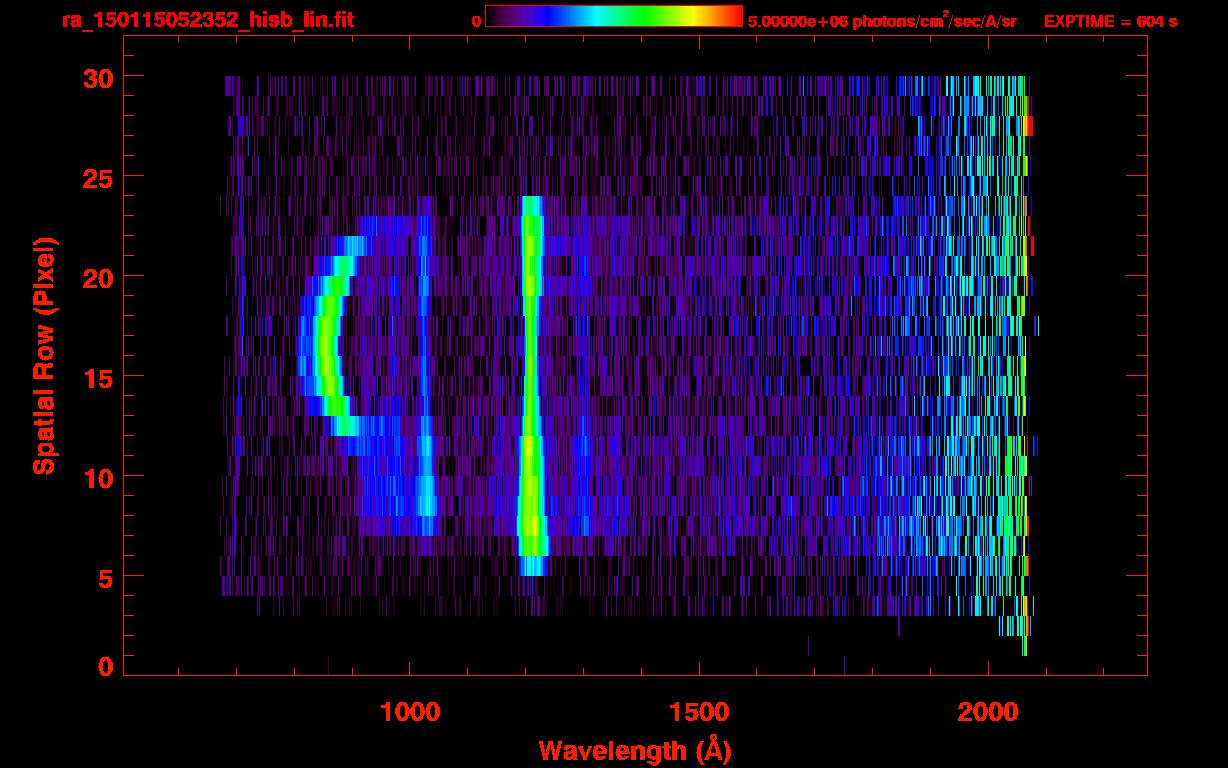Click the x-axis tick label 1500
The width and height of the screenshot is (1228, 768).
tap(699, 712)
